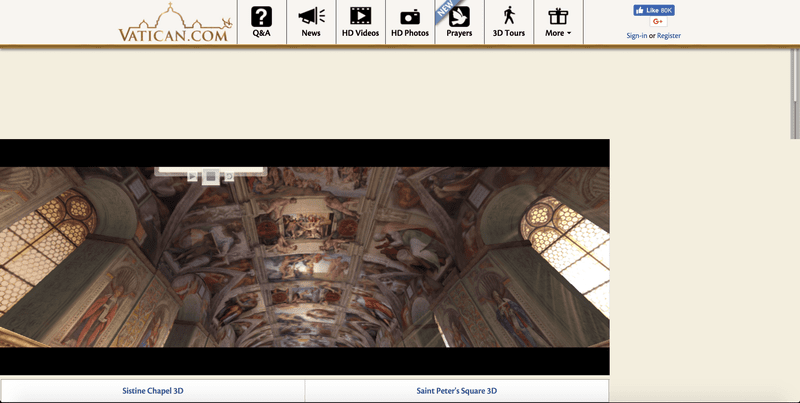This screenshot has height=403, width=800.
Task: Click the News menu label
Action: click(311, 33)
